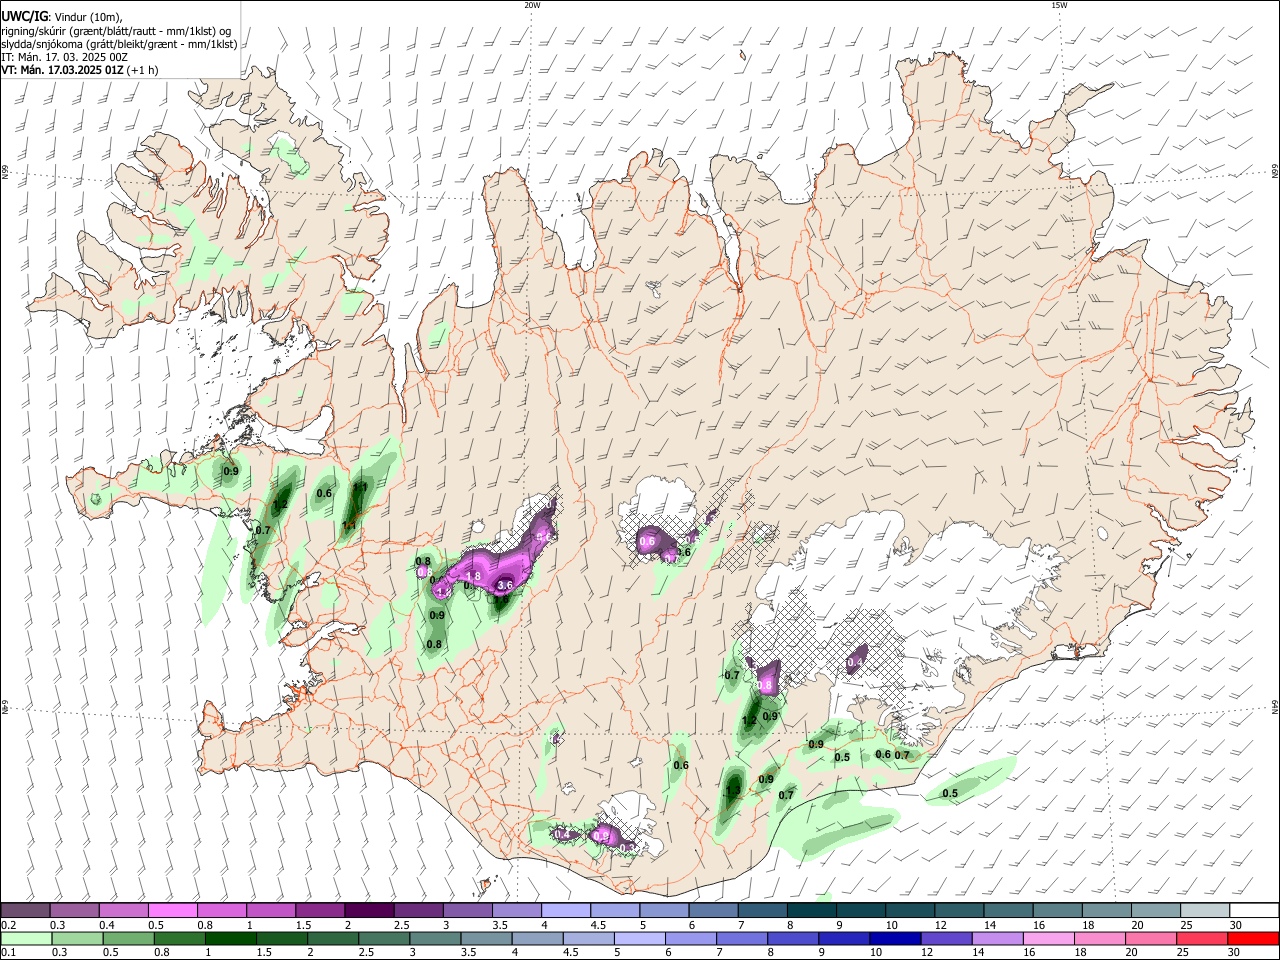Click the 14 label on the rain scale

pos(979,952)
